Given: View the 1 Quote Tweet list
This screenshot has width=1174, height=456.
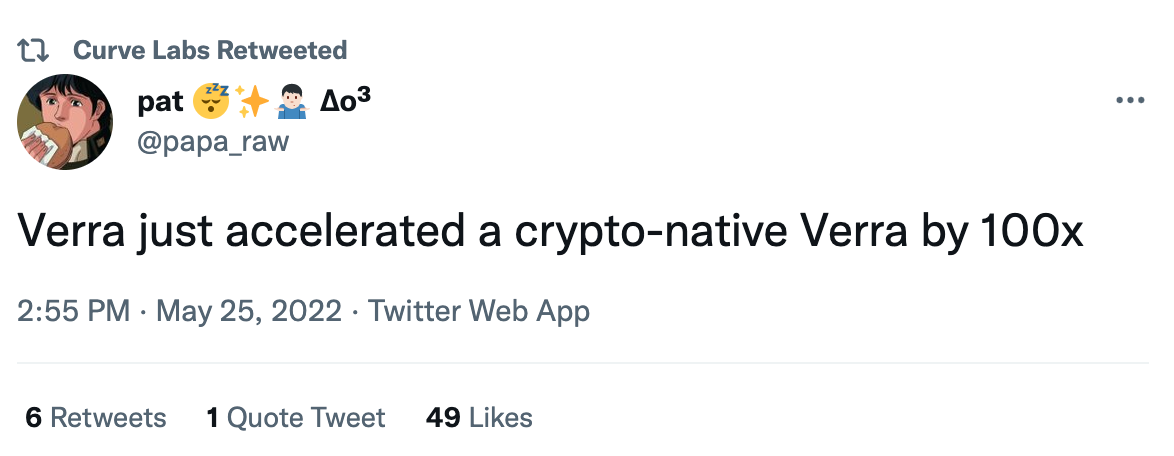Looking at the screenshot, I should (x=296, y=417).
